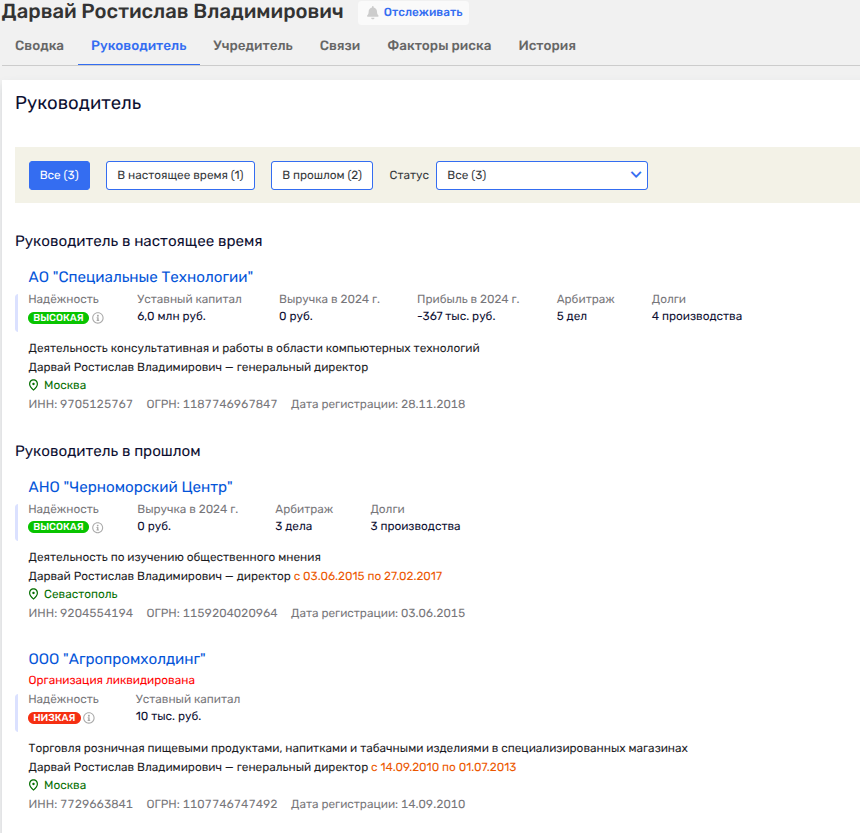
Task: Click the Севастополь location pin icon
Action: pyautogui.click(x=33, y=594)
